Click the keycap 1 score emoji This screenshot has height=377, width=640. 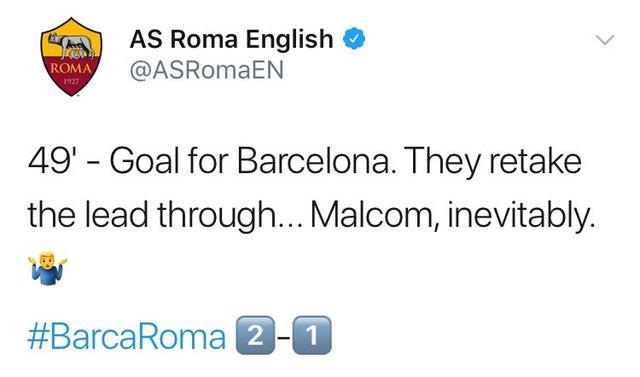[x=312, y=335]
